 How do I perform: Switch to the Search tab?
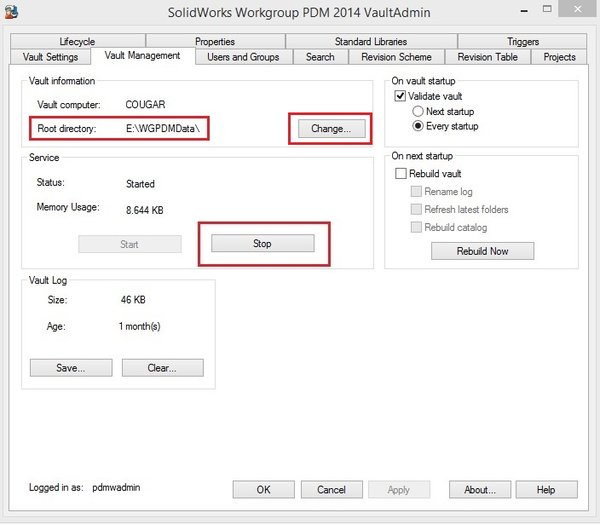(x=320, y=57)
